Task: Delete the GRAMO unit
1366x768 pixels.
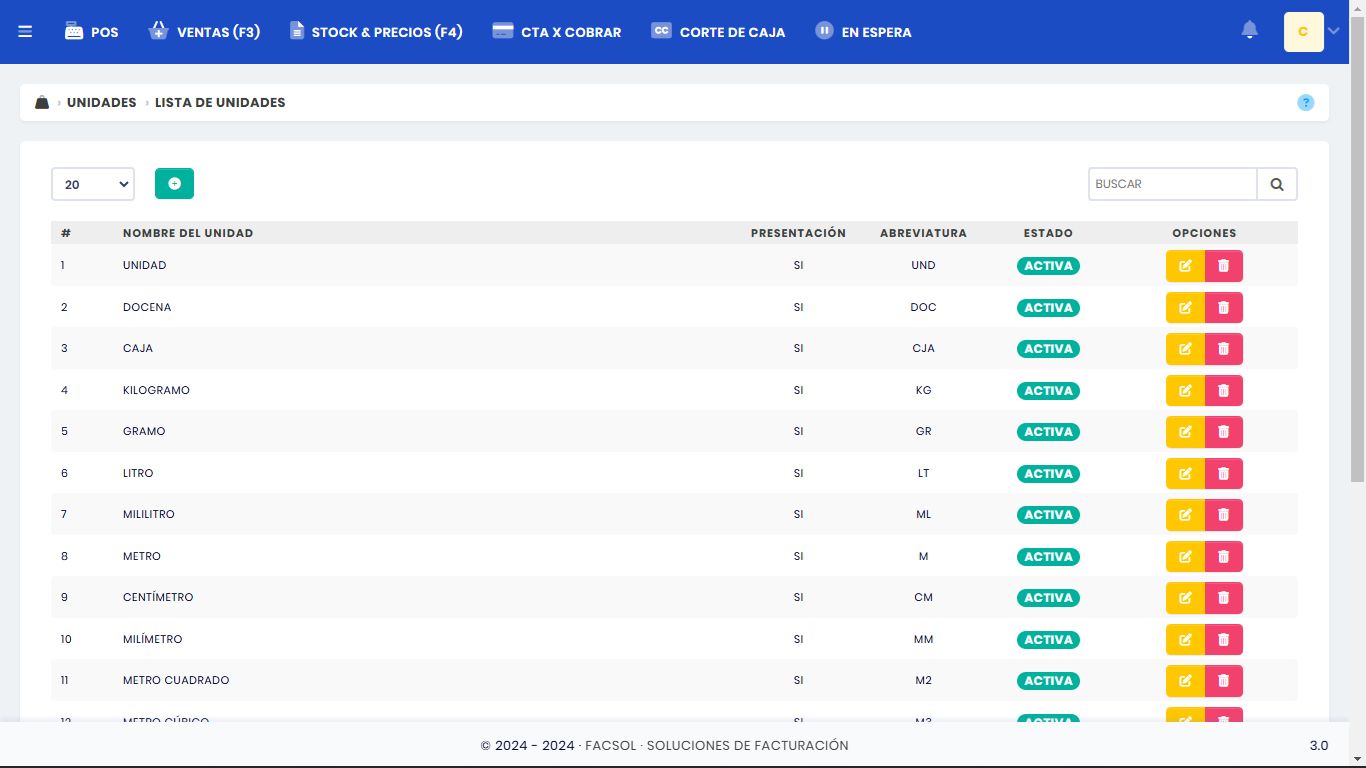Action: [1224, 432]
